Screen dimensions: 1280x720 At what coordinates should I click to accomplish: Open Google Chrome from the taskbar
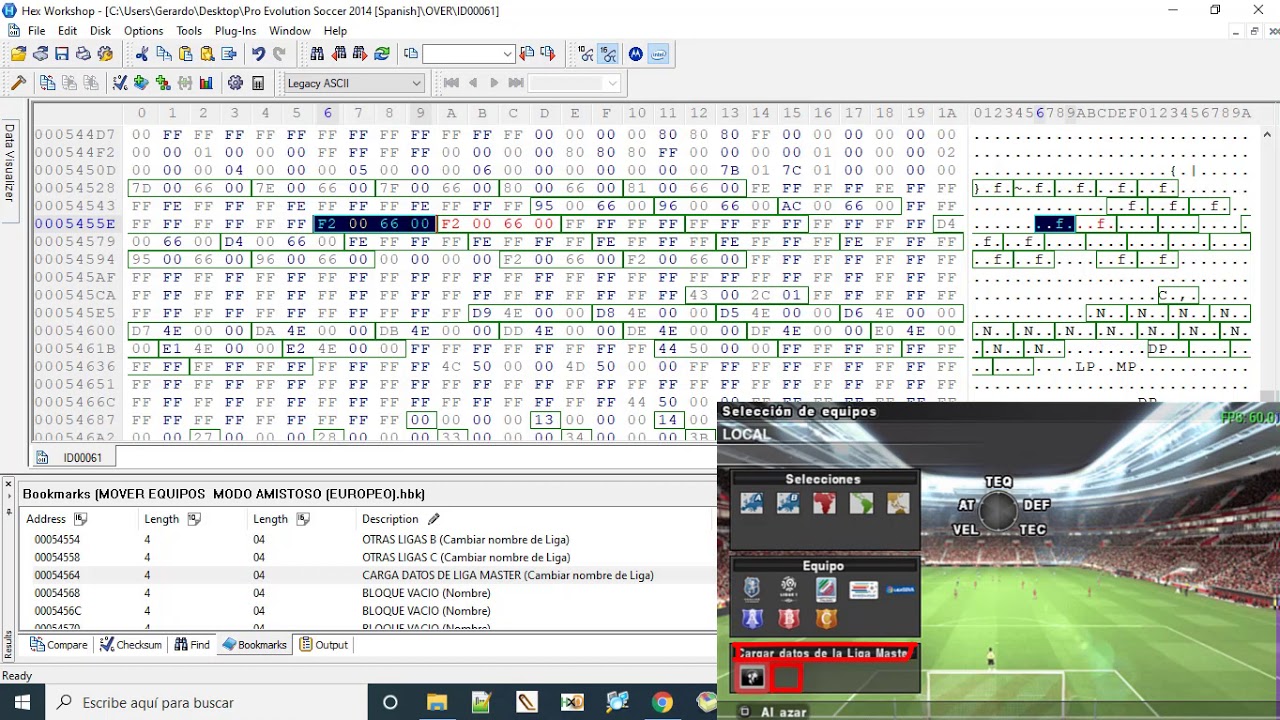[x=662, y=702]
